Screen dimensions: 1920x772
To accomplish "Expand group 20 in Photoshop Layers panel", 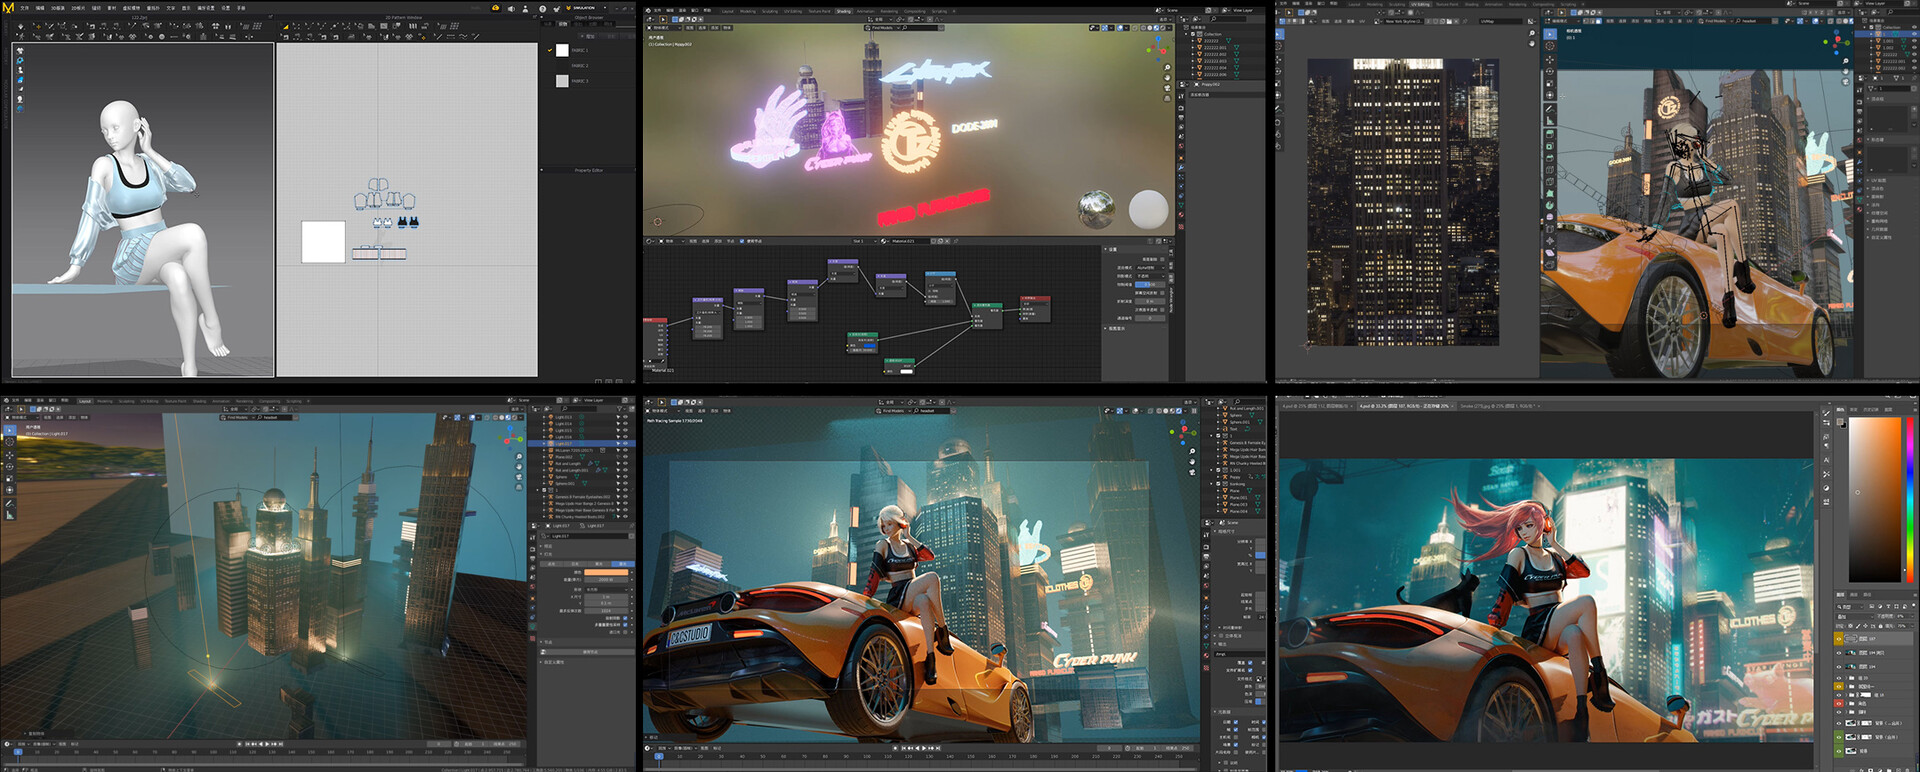I will (1846, 678).
